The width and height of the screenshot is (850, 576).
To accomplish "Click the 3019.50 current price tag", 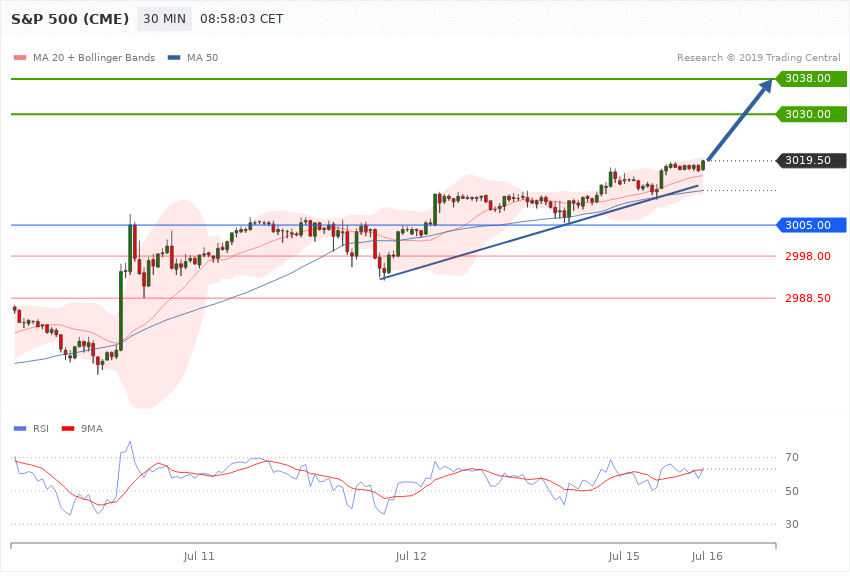I will pos(812,160).
